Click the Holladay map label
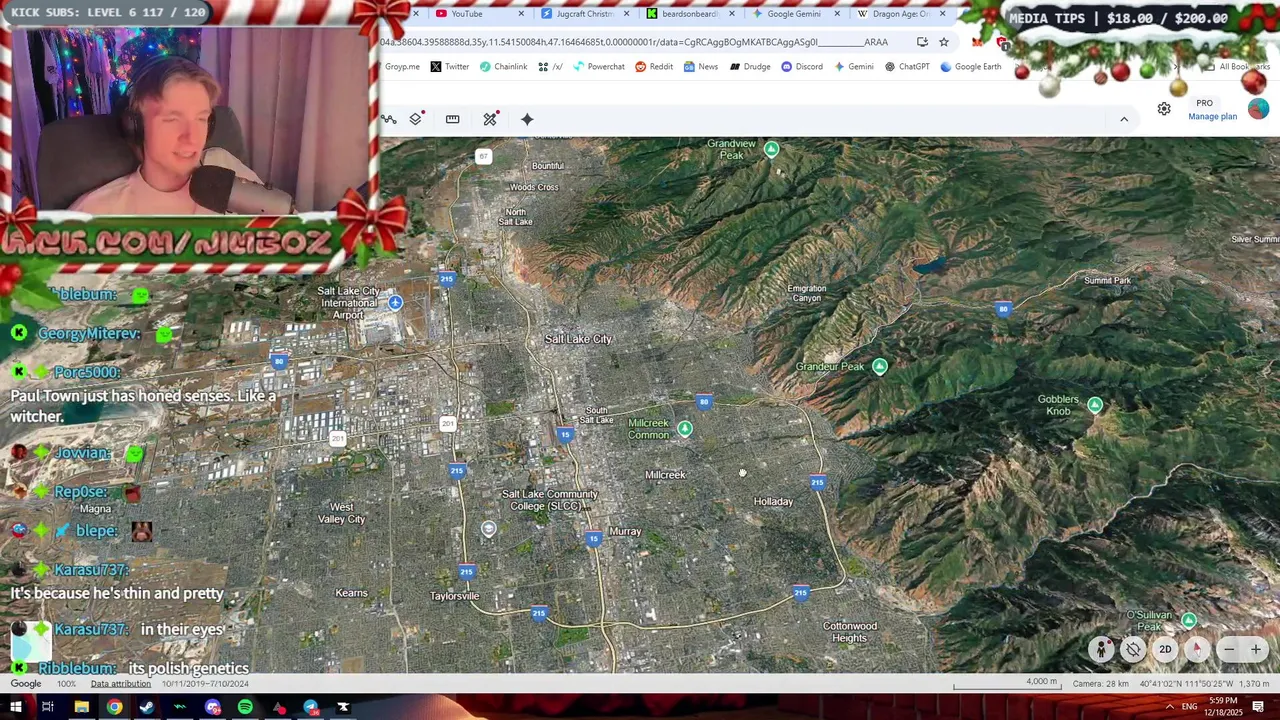This screenshot has width=1280, height=720. pos(773,501)
